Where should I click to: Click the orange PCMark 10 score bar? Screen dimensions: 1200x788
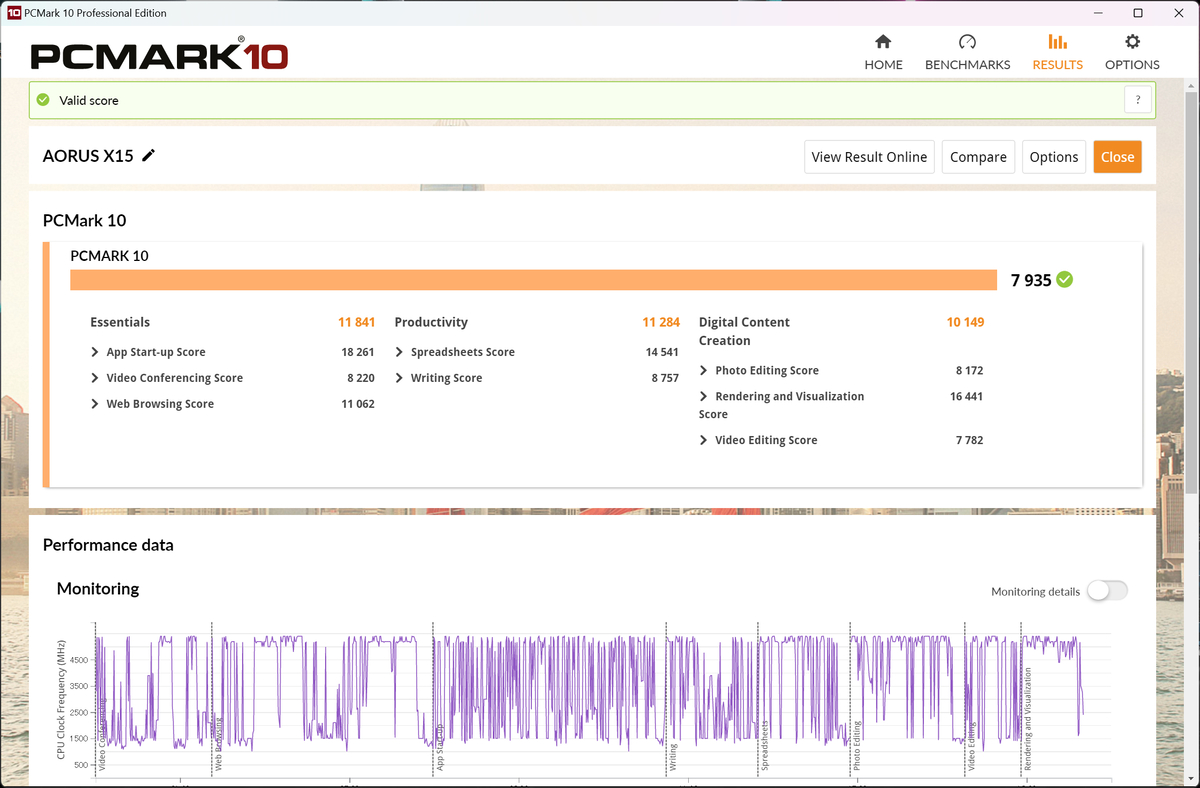pyautogui.click(x=533, y=280)
